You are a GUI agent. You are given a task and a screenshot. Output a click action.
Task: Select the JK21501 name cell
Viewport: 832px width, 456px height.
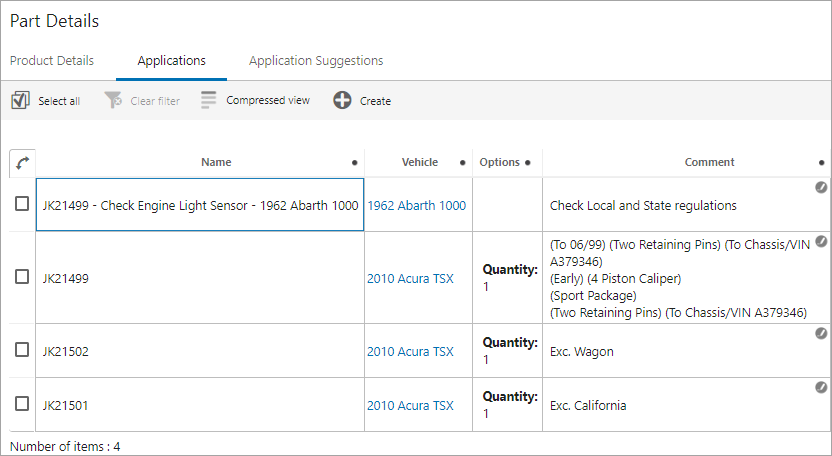point(200,405)
